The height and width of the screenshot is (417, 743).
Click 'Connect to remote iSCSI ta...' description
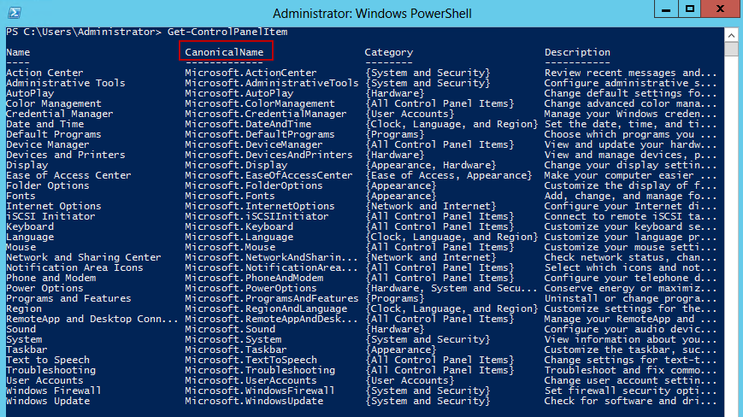click(631, 217)
